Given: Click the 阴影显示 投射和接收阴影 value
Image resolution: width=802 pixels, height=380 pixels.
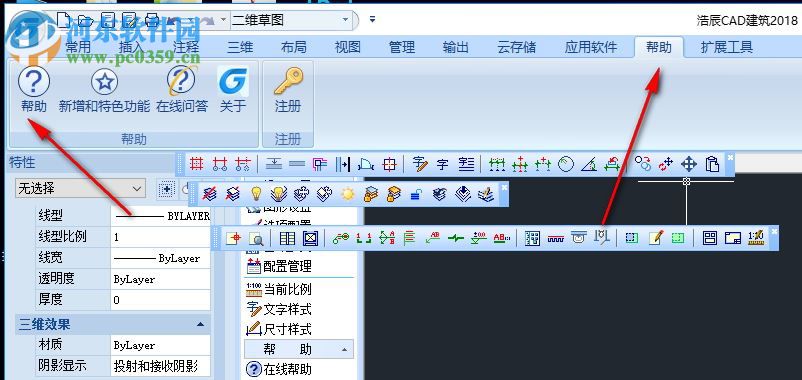Looking at the screenshot, I should tap(161, 366).
